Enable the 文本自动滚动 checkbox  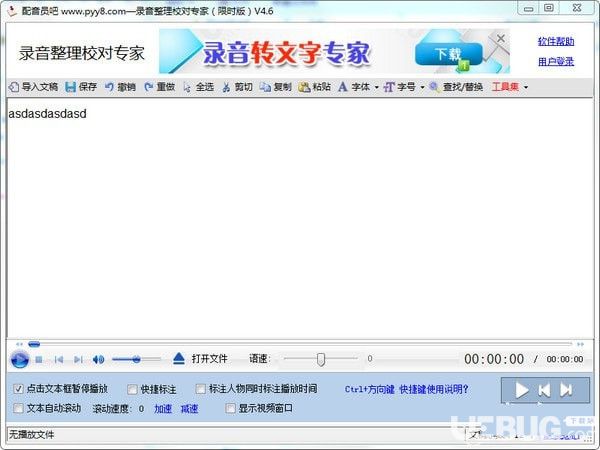pos(18,409)
